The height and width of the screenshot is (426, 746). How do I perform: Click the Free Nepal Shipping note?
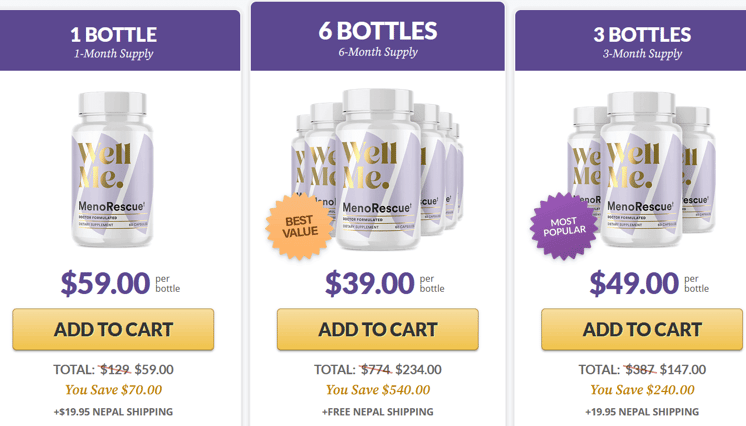click(x=378, y=412)
